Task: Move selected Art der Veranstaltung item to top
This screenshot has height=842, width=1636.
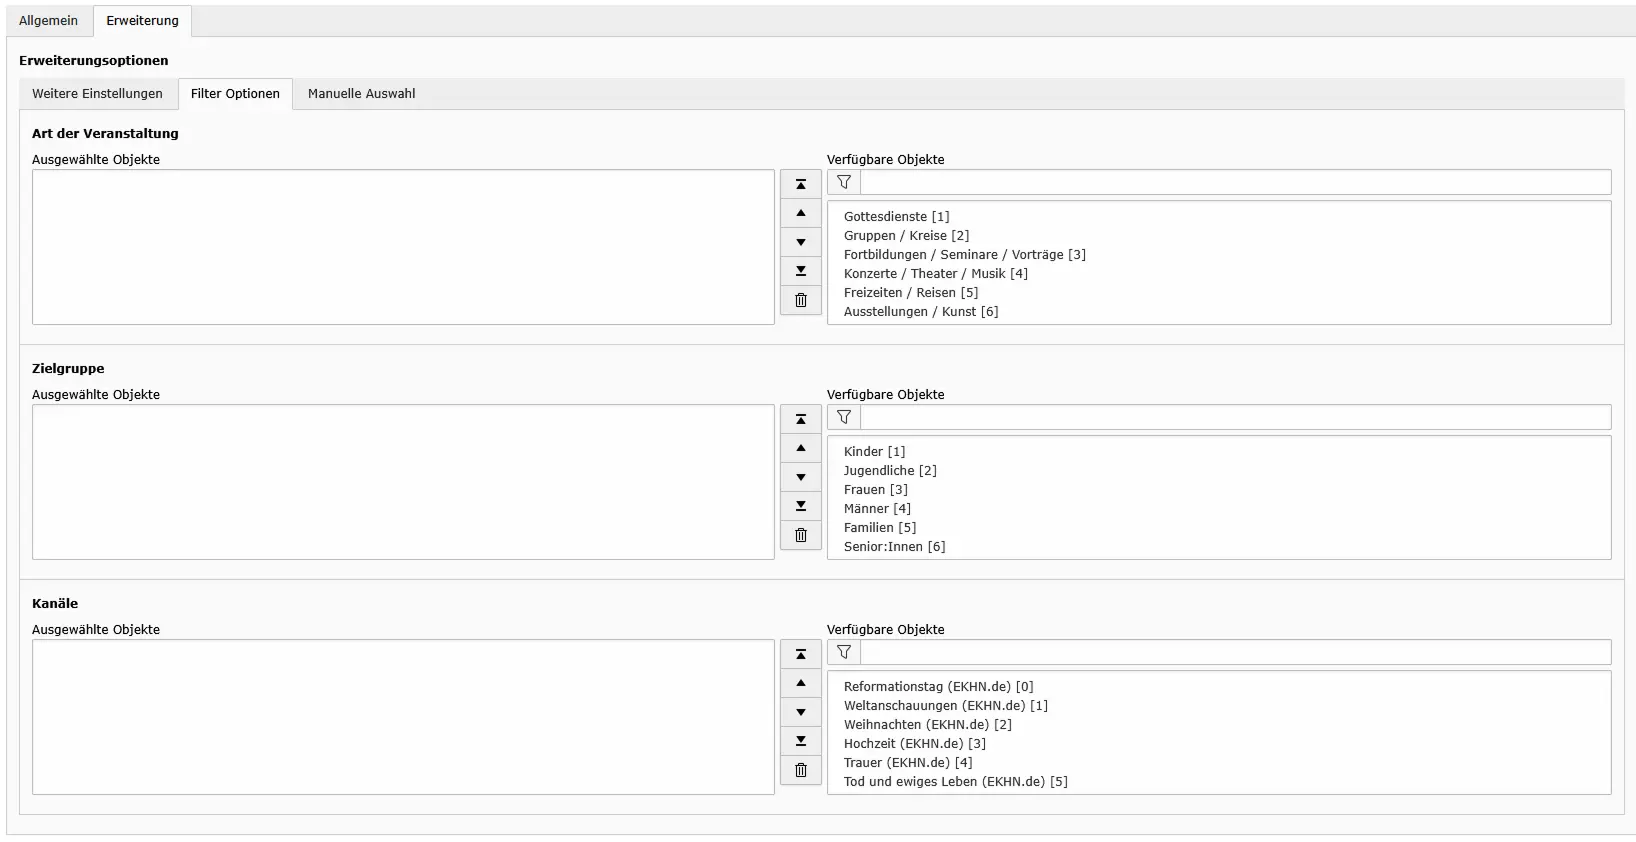Action: point(800,184)
